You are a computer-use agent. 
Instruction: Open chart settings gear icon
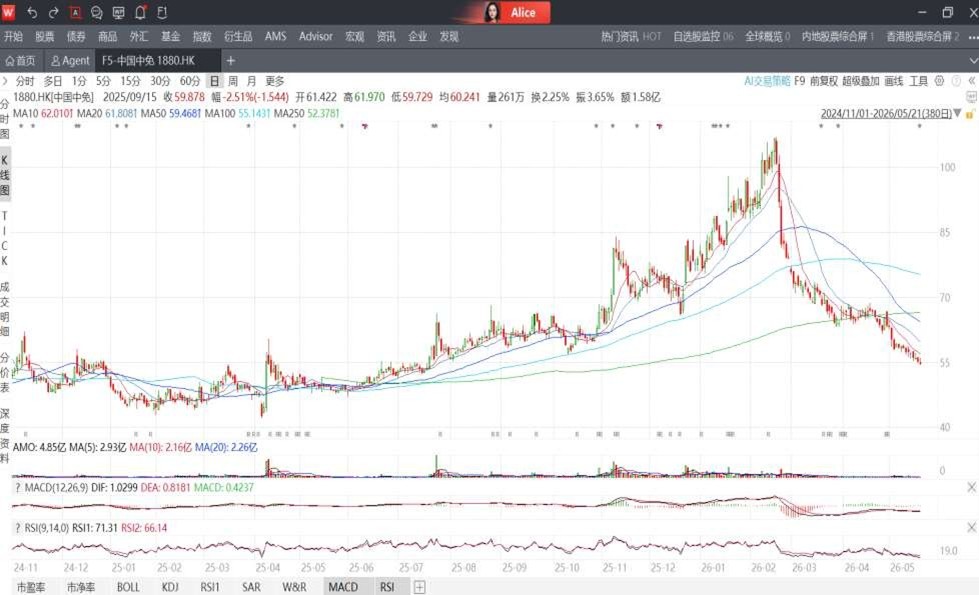pos(939,81)
